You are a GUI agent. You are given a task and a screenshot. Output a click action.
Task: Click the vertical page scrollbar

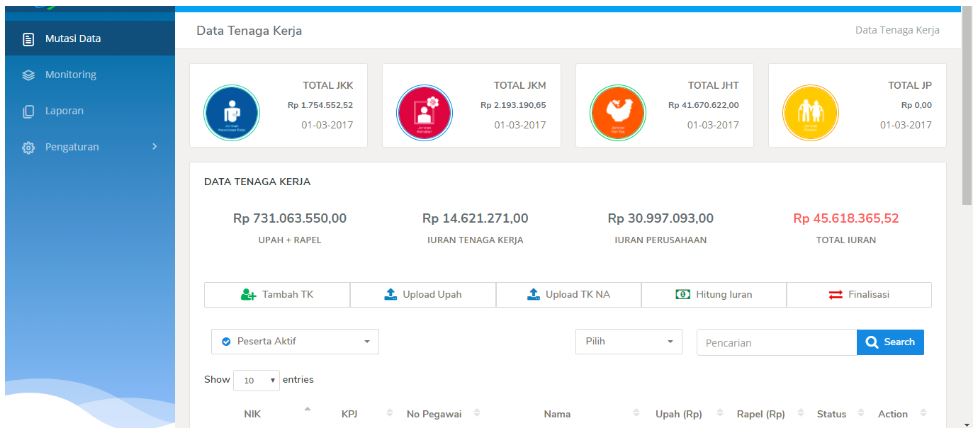pos(967,106)
